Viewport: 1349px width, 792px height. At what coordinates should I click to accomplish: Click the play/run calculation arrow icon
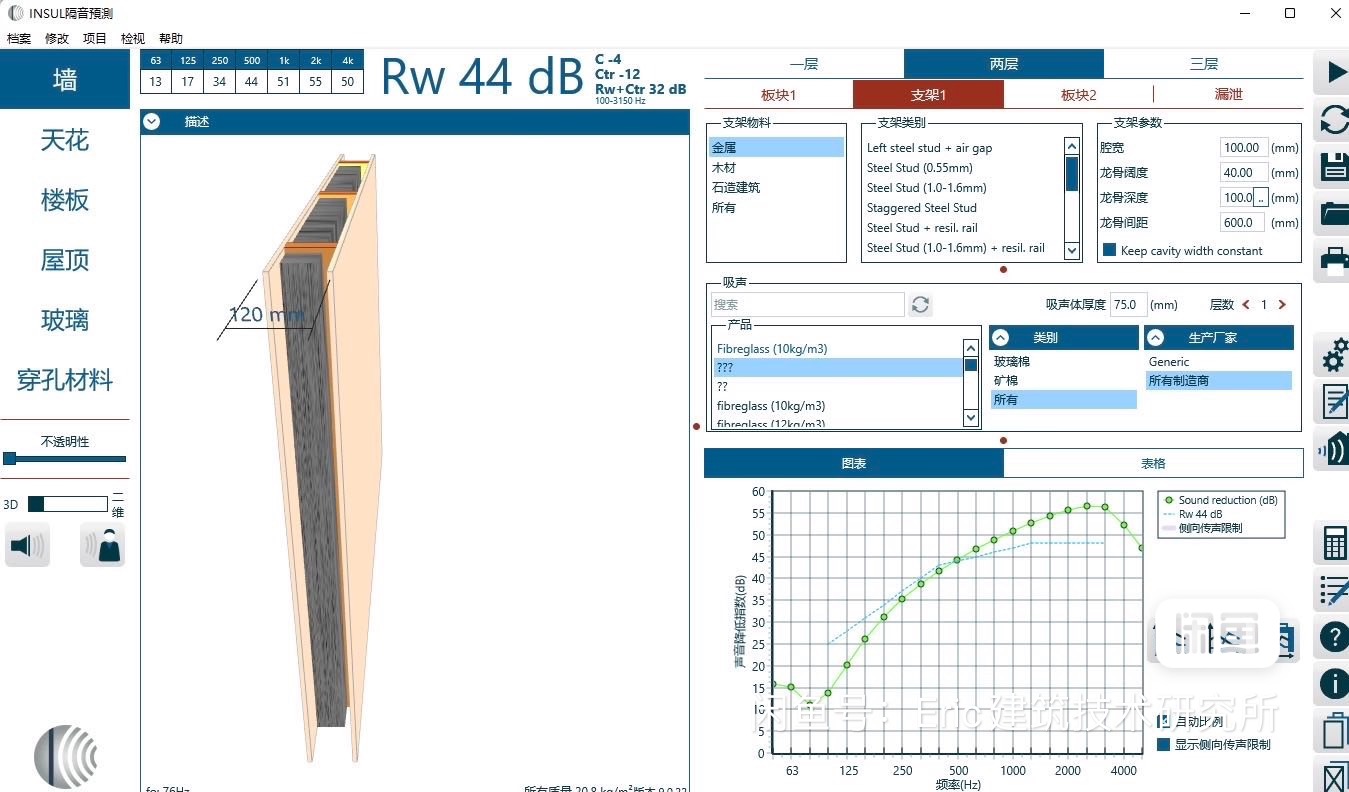1335,72
